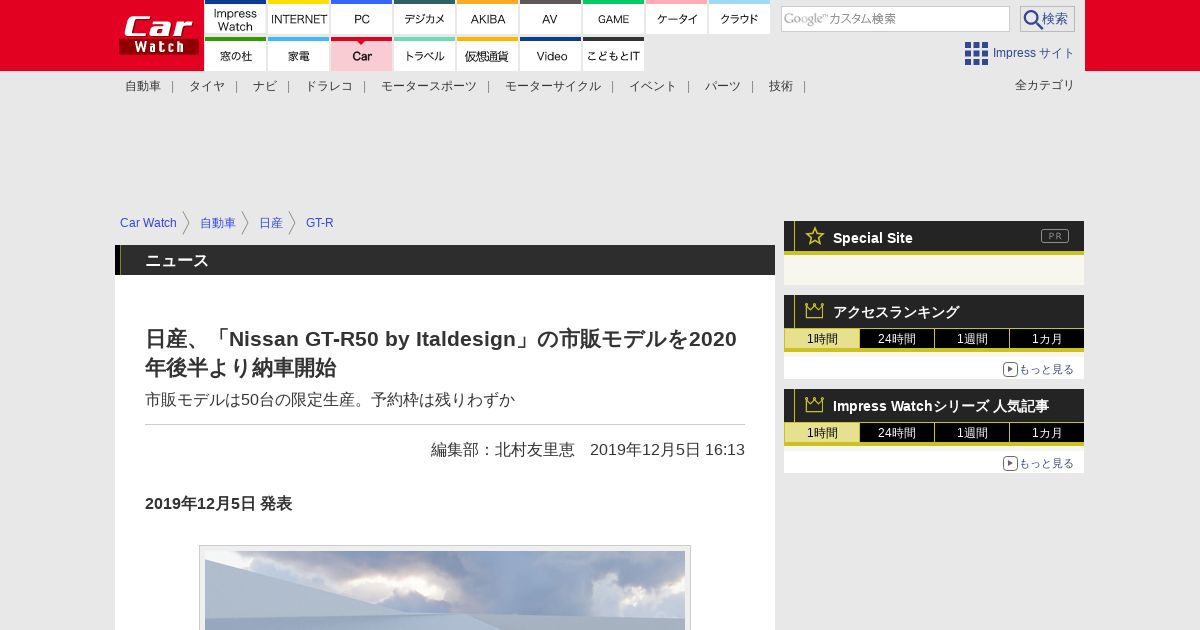Go to Car Watch breadcrumb link
The height and width of the screenshot is (630, 1200).
pyautogui.click(x=148, y=223)
